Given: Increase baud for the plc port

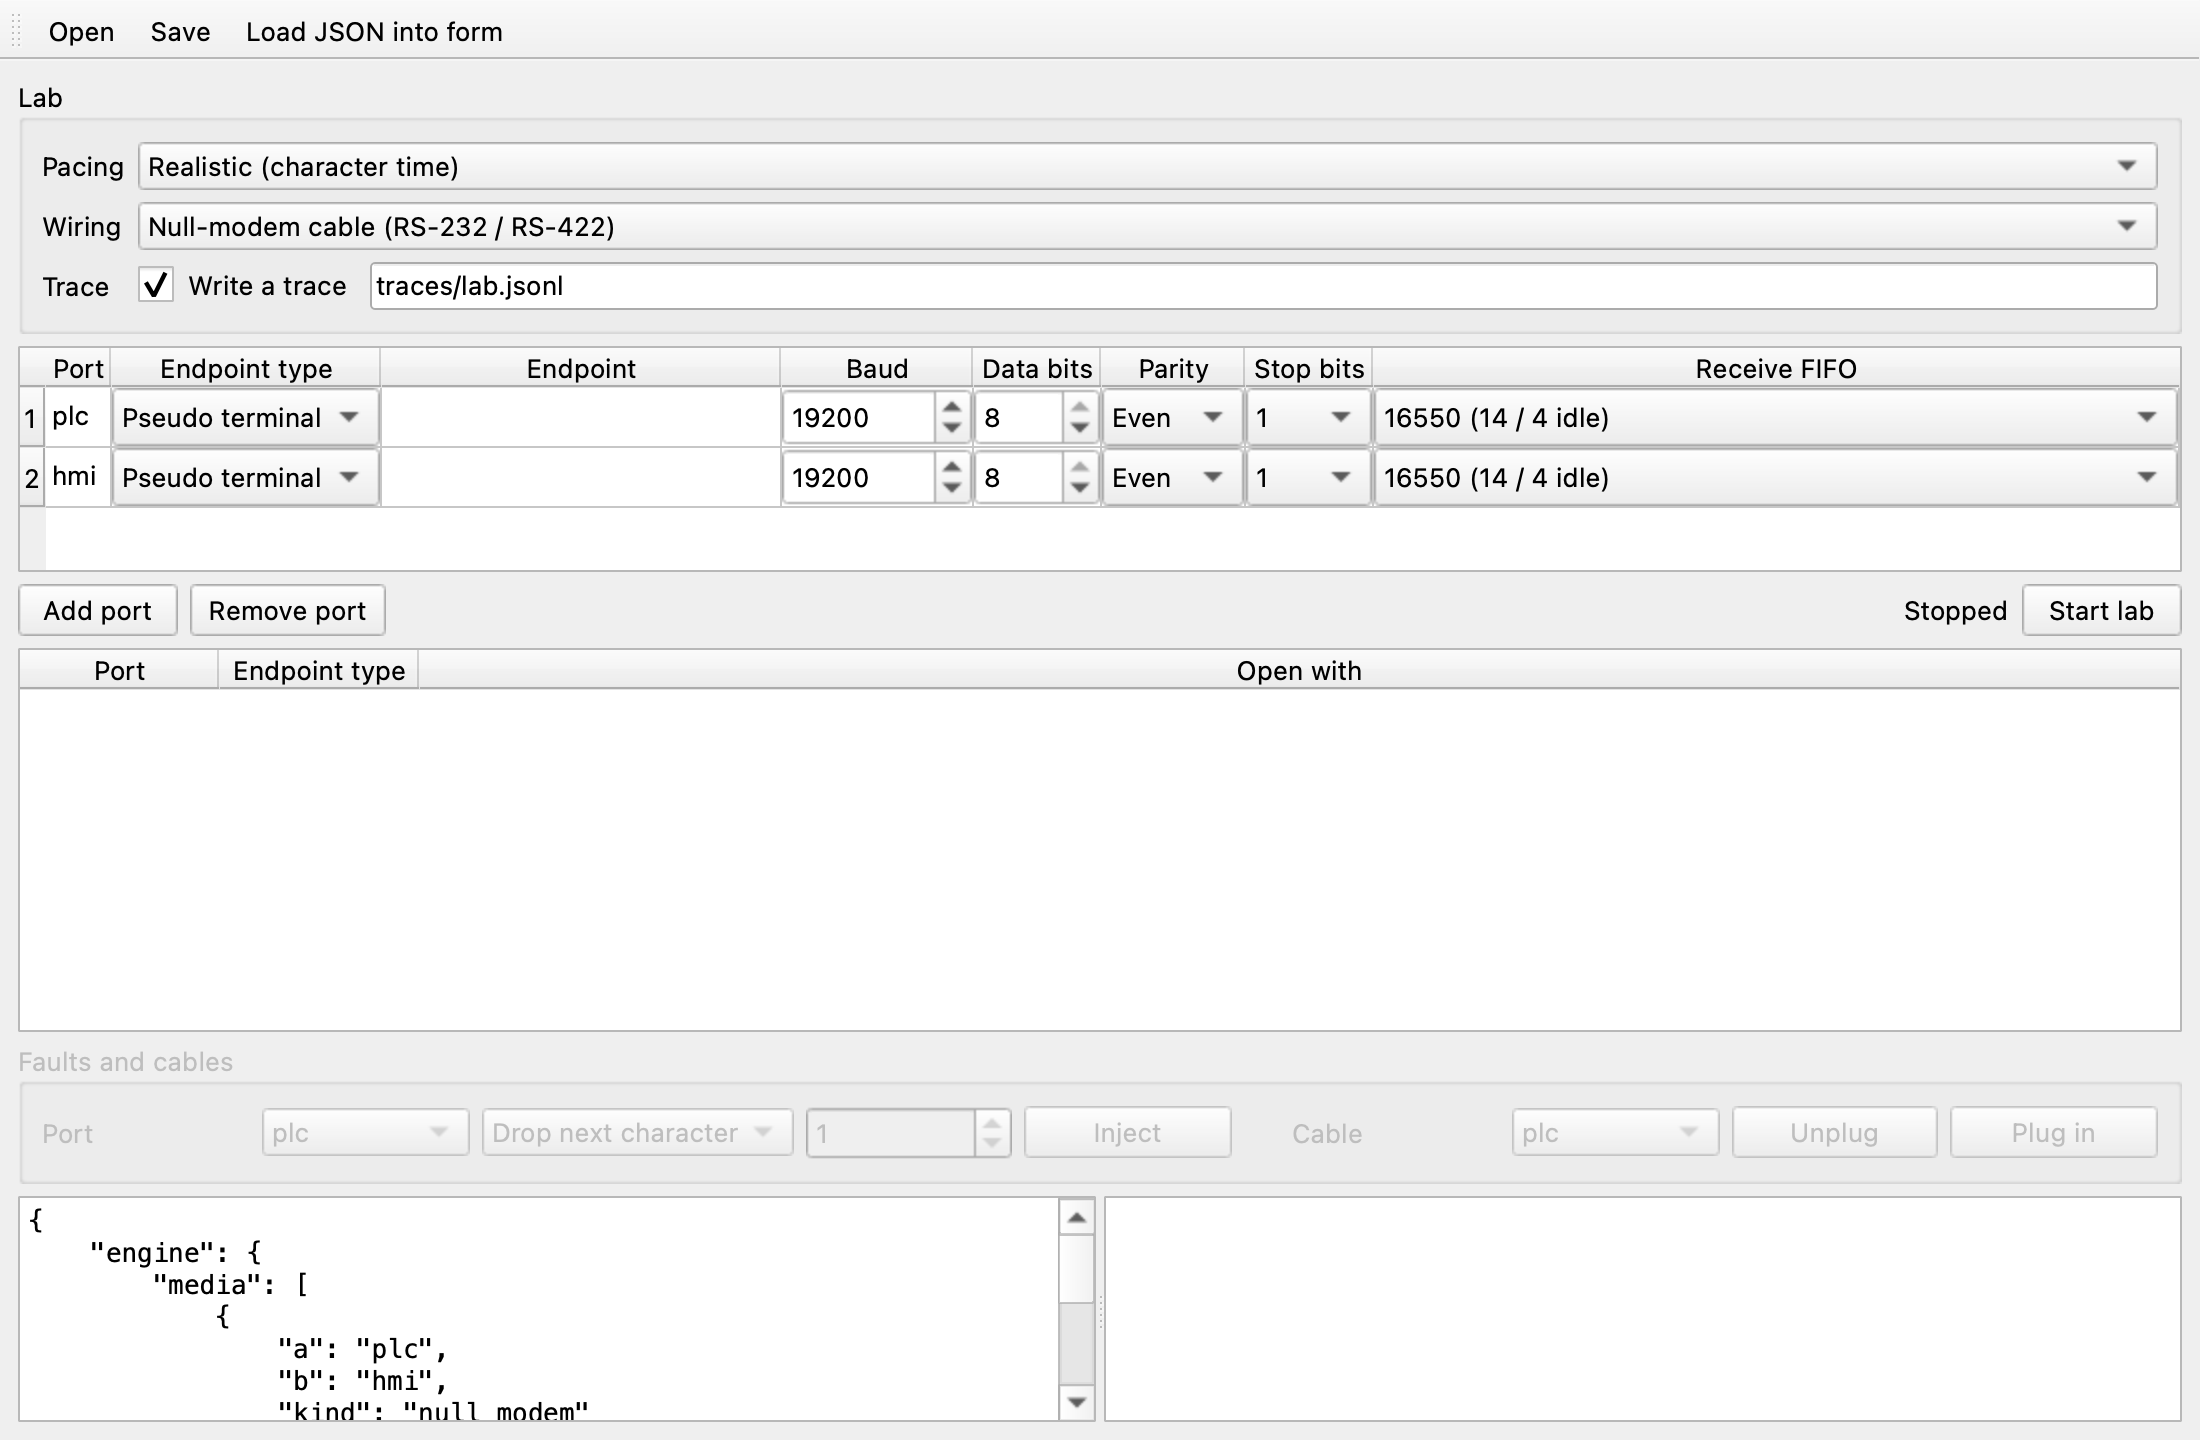Looking at the screenshot, I should pos(951,407).
